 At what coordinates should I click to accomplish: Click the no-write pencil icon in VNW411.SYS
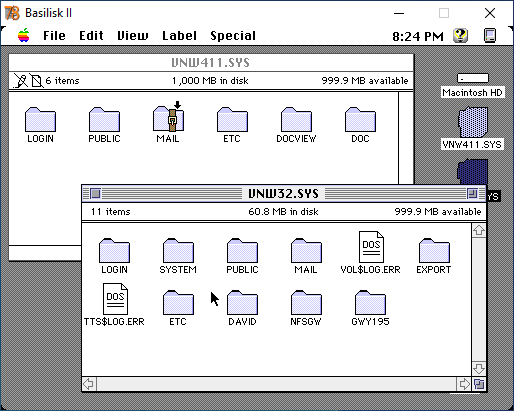(x=21, y=81)
